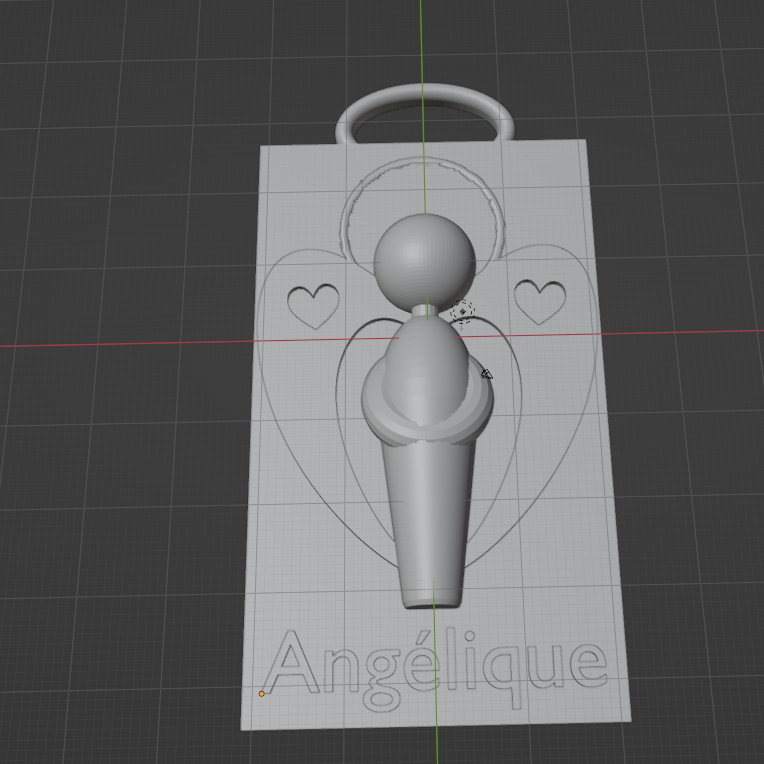This screenshot has width=764, height=764.
Task: Select the angel's spherical head
Action: click(x=424, y=261)
